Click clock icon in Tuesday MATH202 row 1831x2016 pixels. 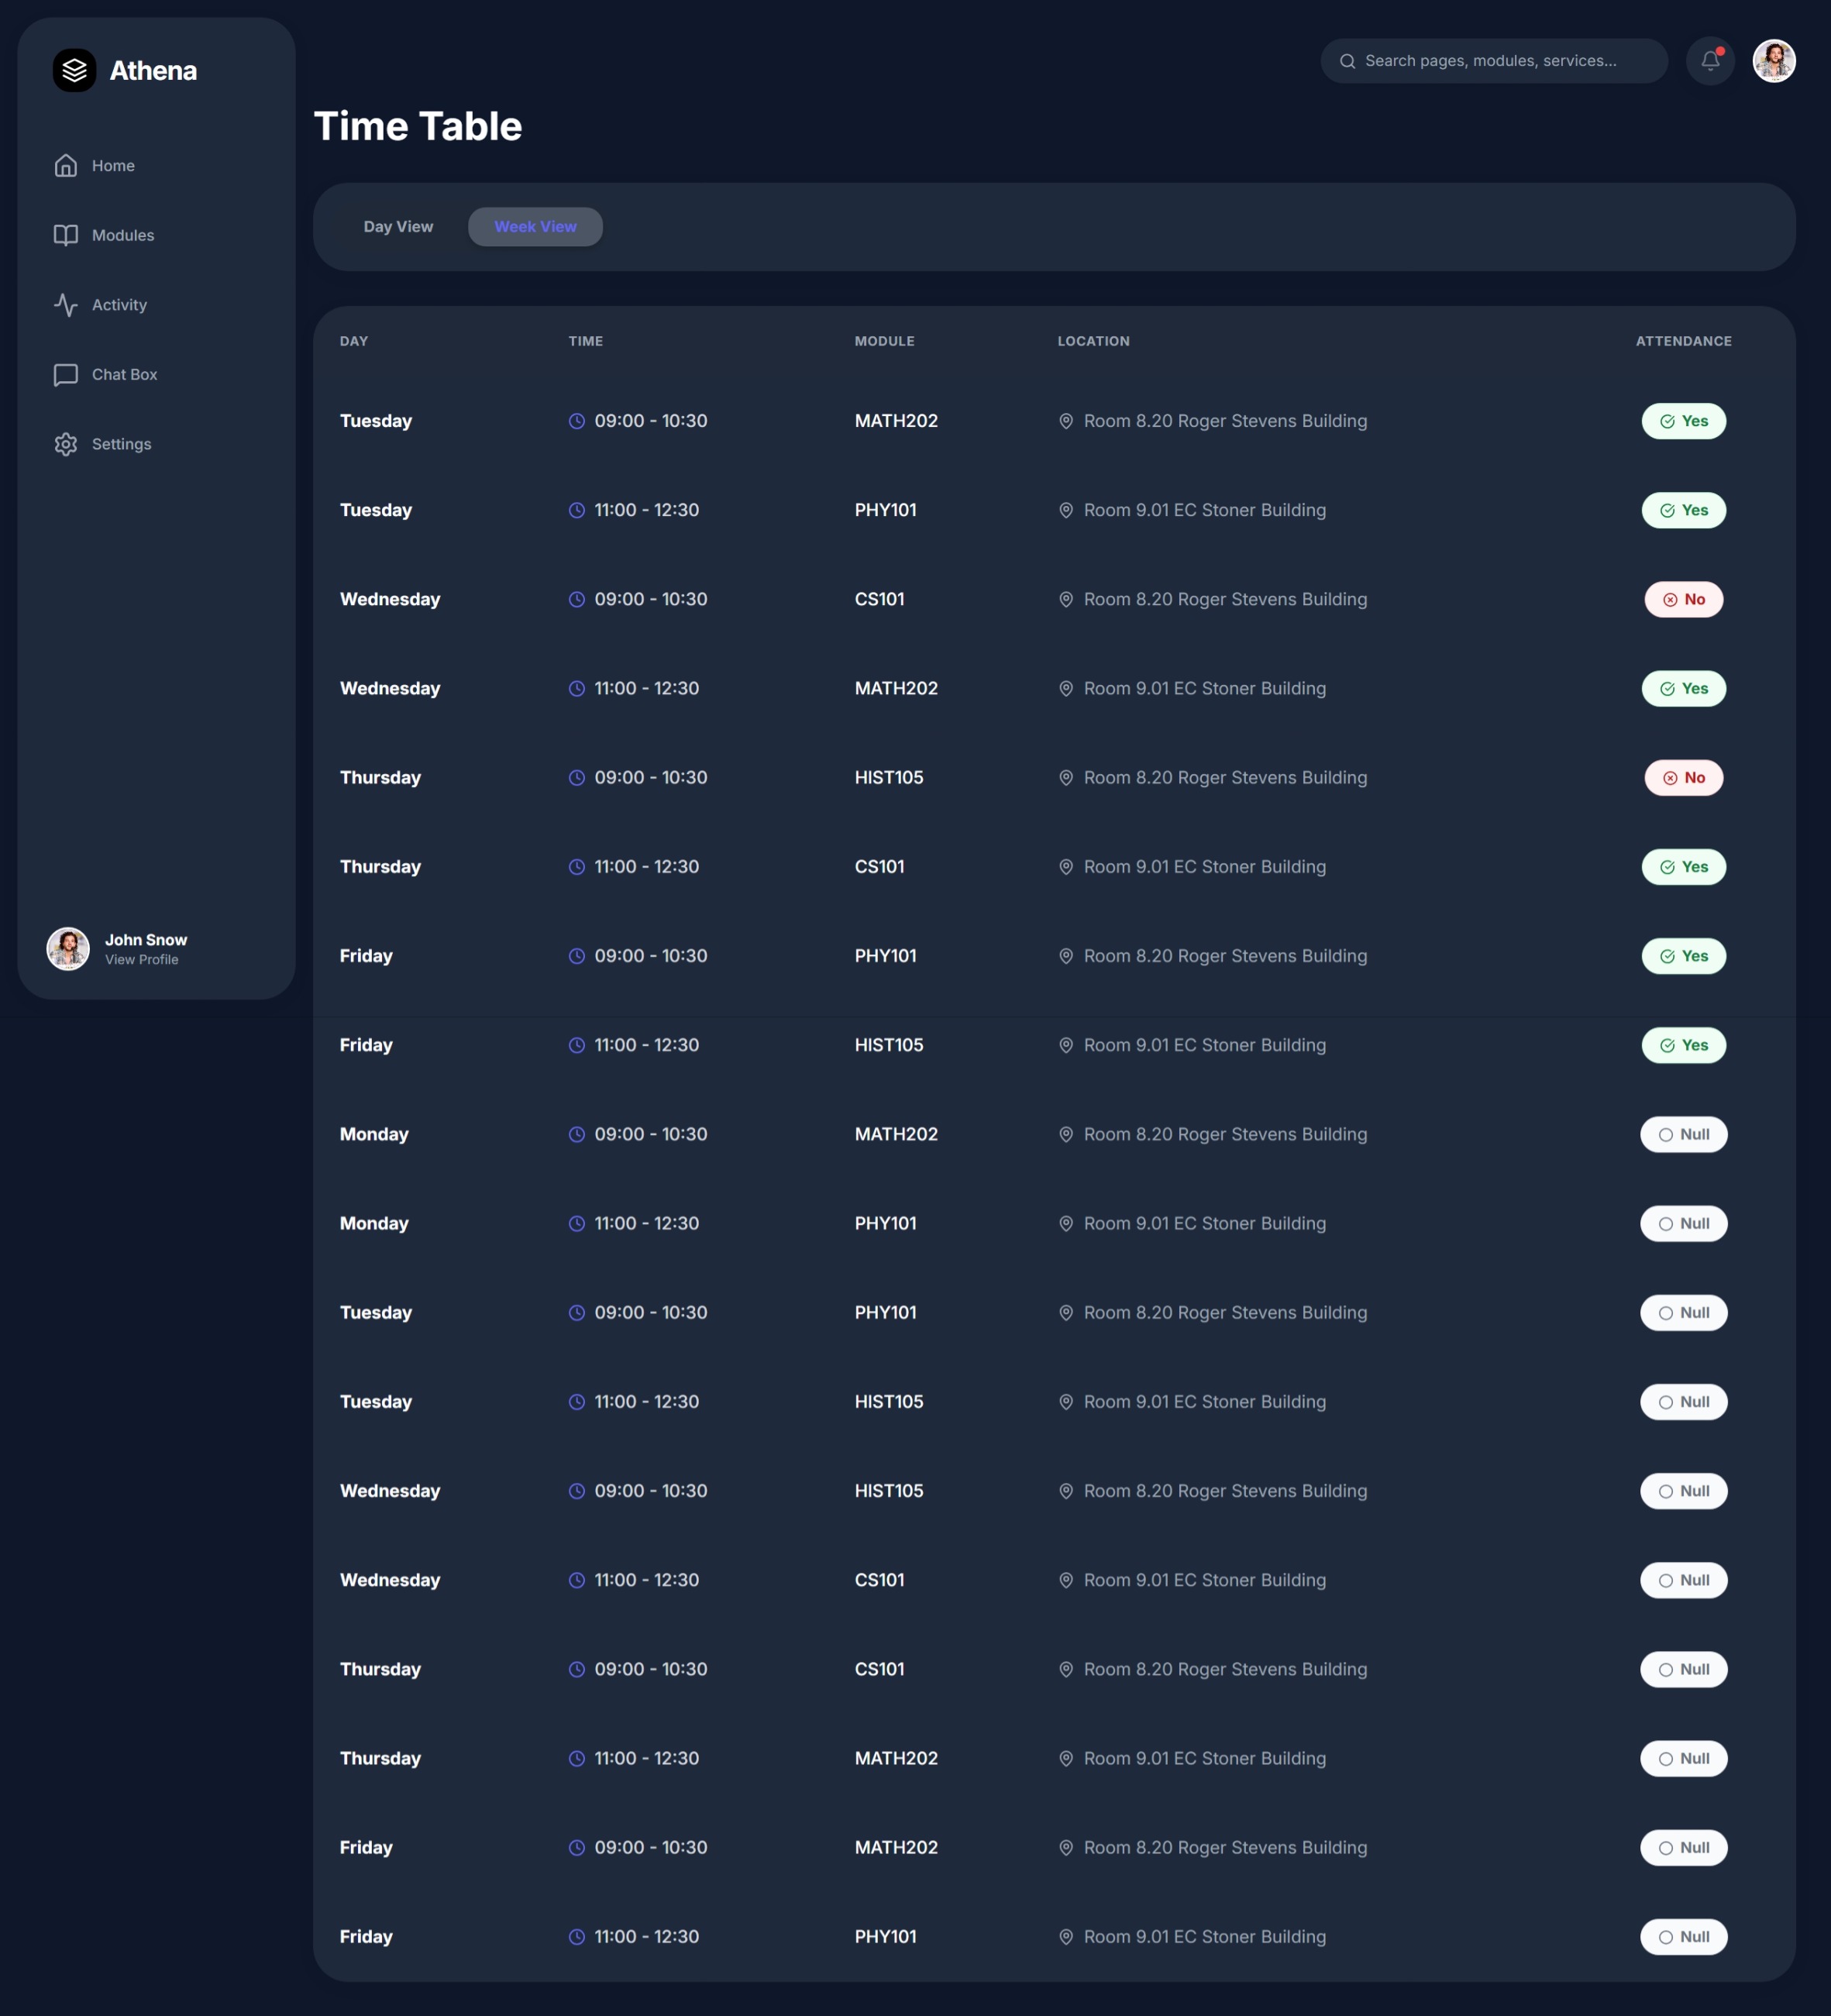(x=577, y=421)
